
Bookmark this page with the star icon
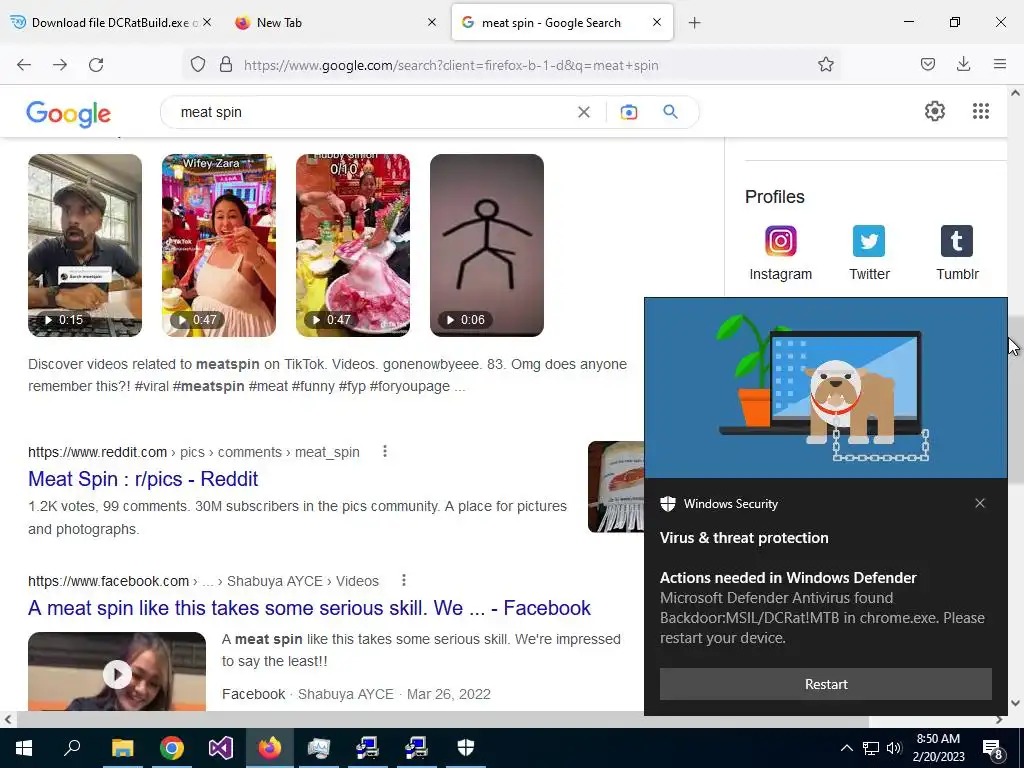[825, 65]
